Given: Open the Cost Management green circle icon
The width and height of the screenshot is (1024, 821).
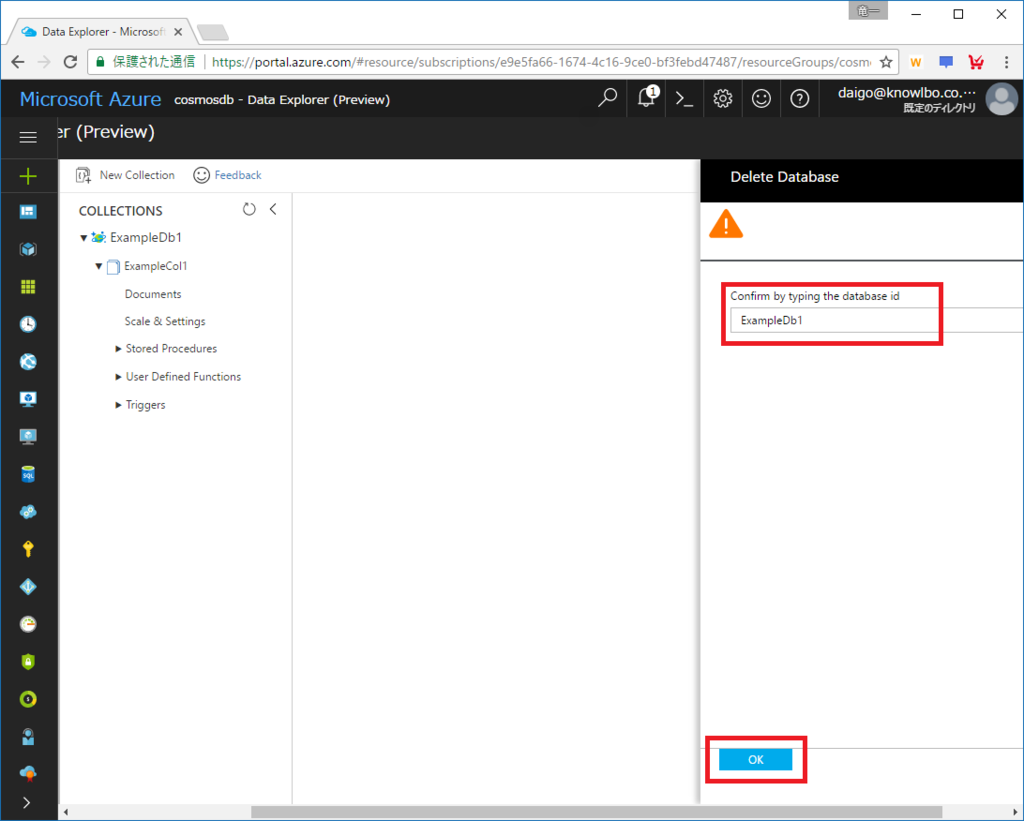Looking at the screenshot, I should click(x=28, y=700).
